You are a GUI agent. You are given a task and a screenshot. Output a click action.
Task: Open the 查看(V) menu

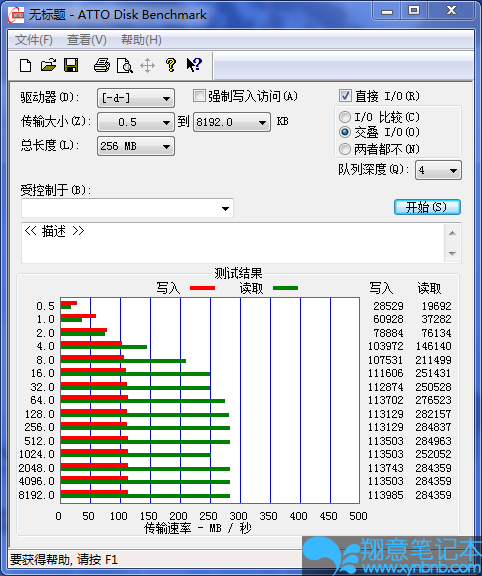coord(87,40)
